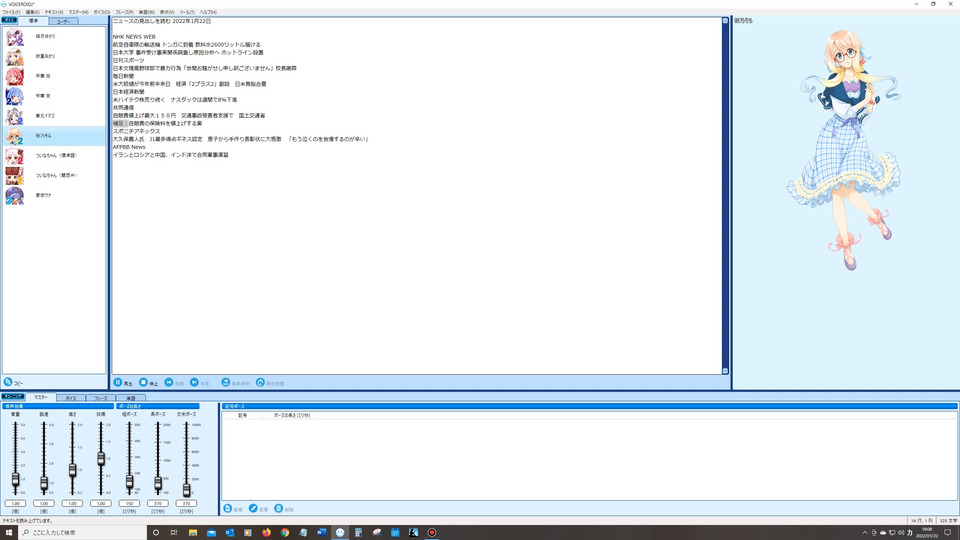Select the 結月ゆかり voice avatar
This screenshot has height=540, width=960.
click(14, 37)
